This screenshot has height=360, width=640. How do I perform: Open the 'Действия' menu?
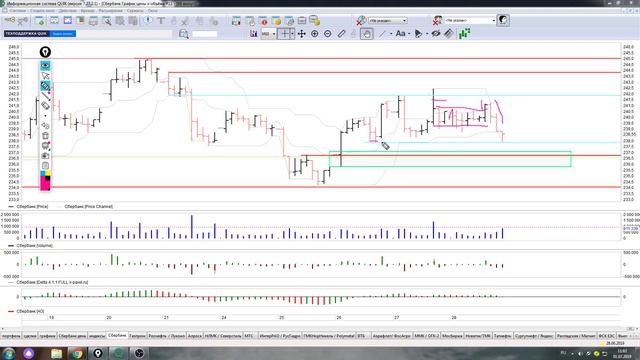[x=67, y=11]
